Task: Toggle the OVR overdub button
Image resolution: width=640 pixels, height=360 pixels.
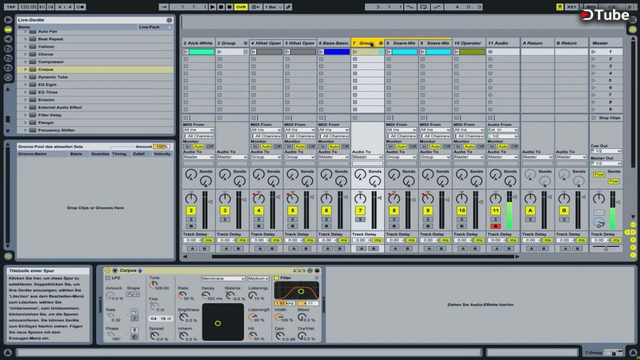Action: pos(241,7)
